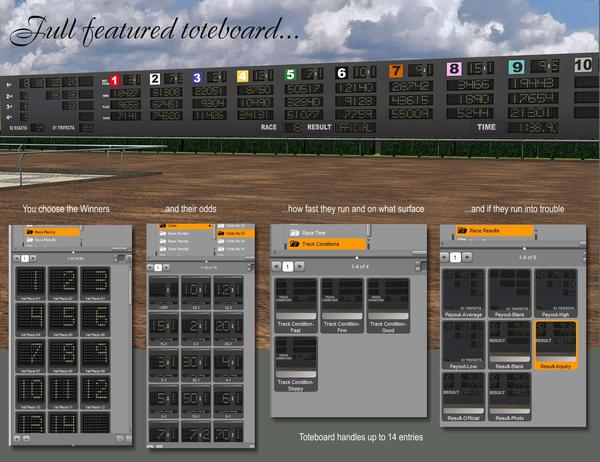Select the 15:1 odds thumbnail
This screenshot has width=600, height=462.
[x=164, y=329]
